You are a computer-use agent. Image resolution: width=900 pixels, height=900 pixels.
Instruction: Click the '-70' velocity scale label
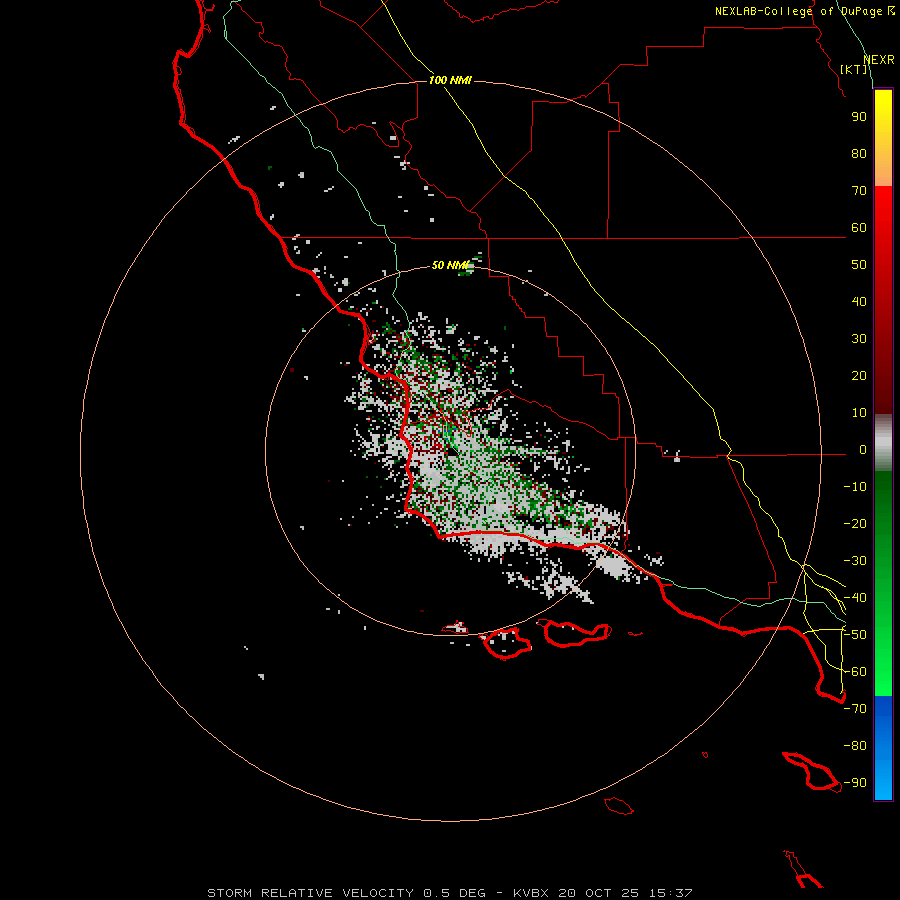click(x=855, y=709)
